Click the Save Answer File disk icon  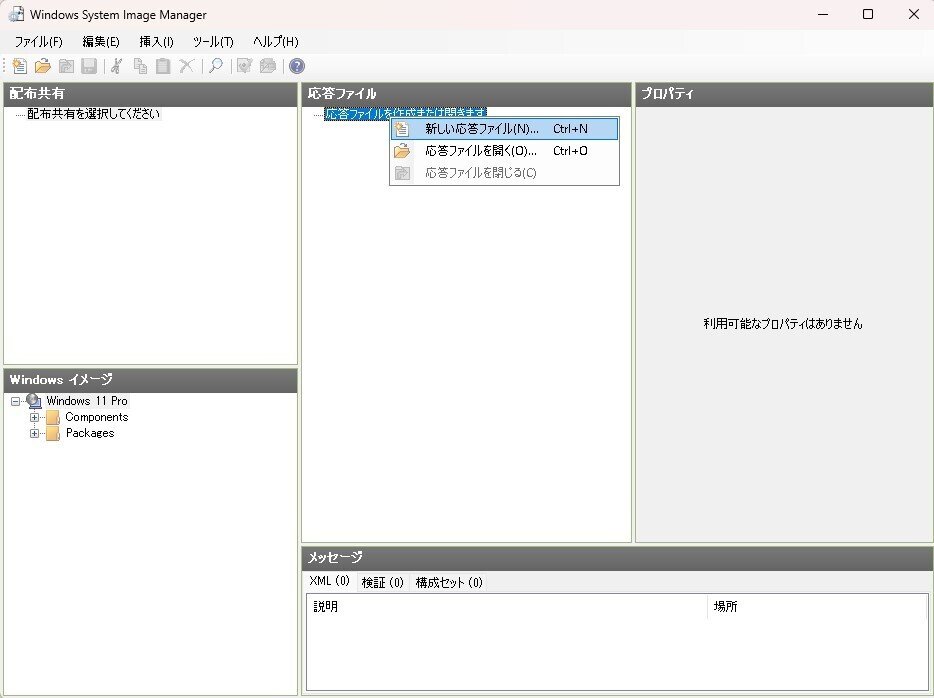(x=88, y=66)
